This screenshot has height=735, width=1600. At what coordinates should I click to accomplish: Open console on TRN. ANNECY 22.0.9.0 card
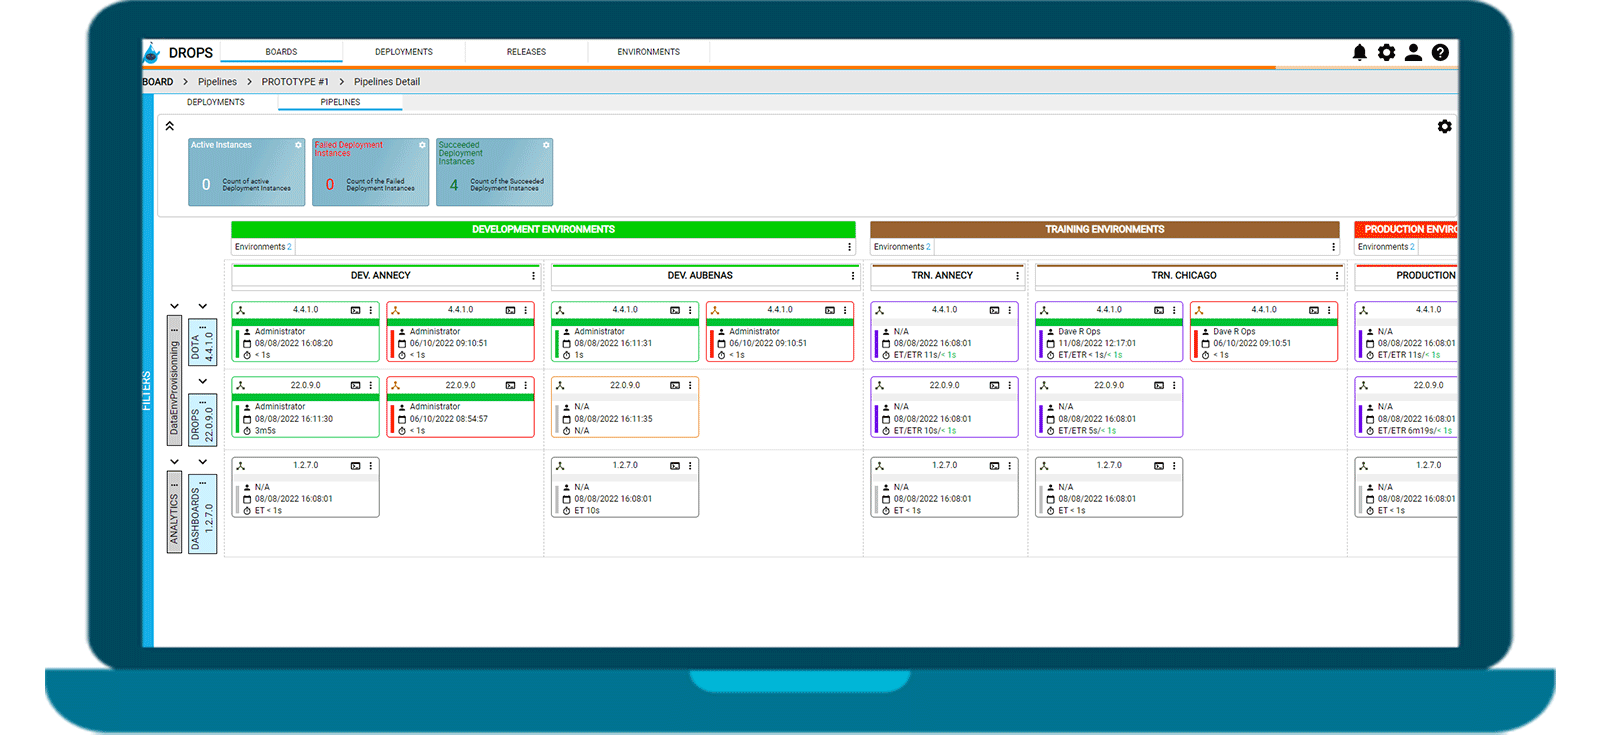[994, 385]
